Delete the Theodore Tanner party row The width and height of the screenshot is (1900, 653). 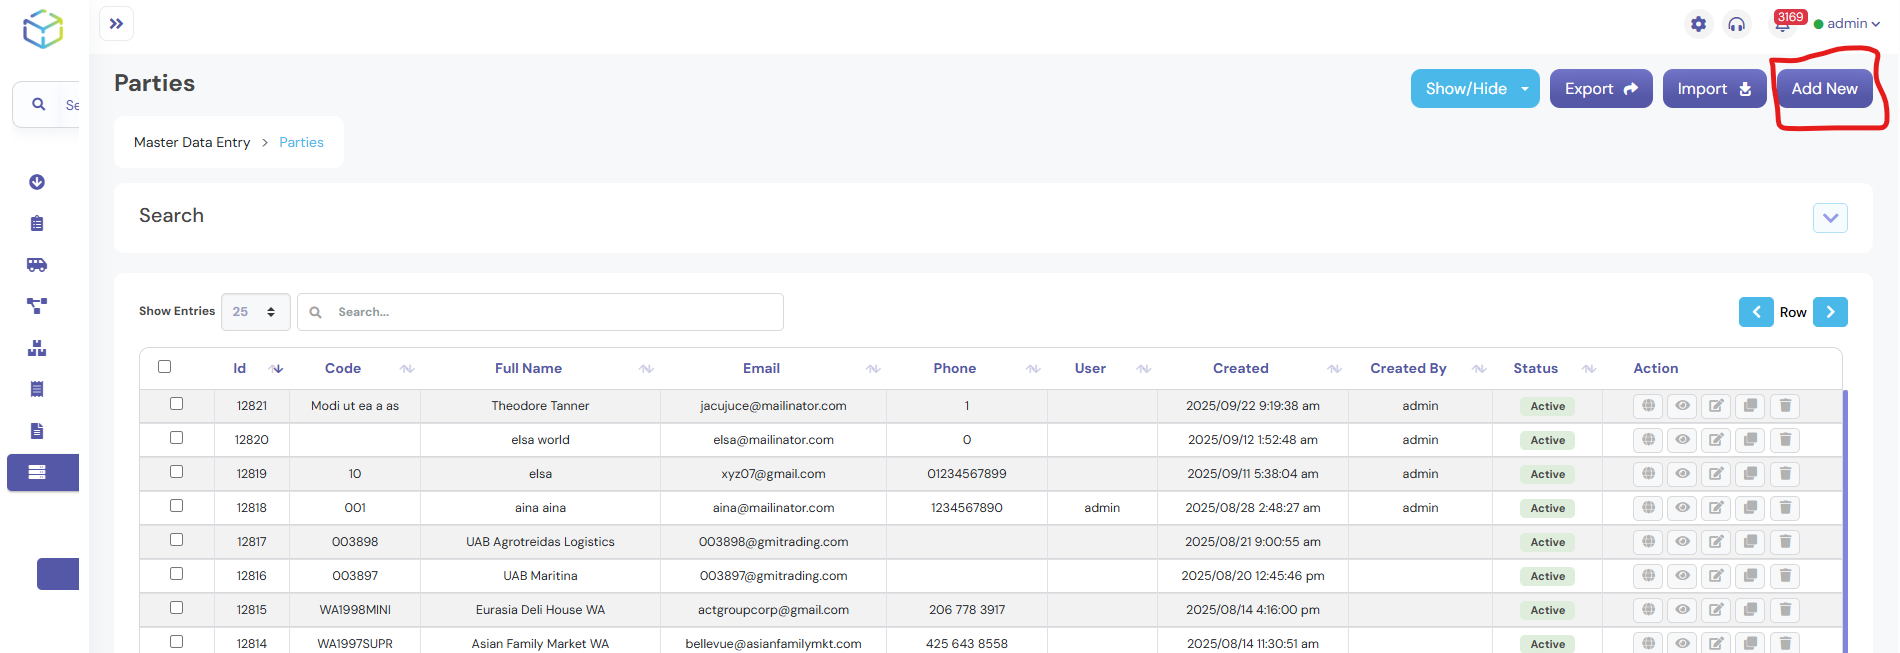pos(1785,406)
